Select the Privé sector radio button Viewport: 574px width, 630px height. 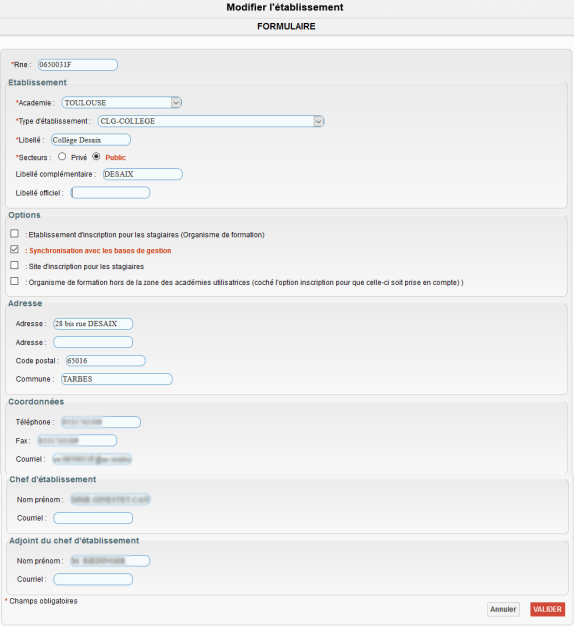[62, 157]
